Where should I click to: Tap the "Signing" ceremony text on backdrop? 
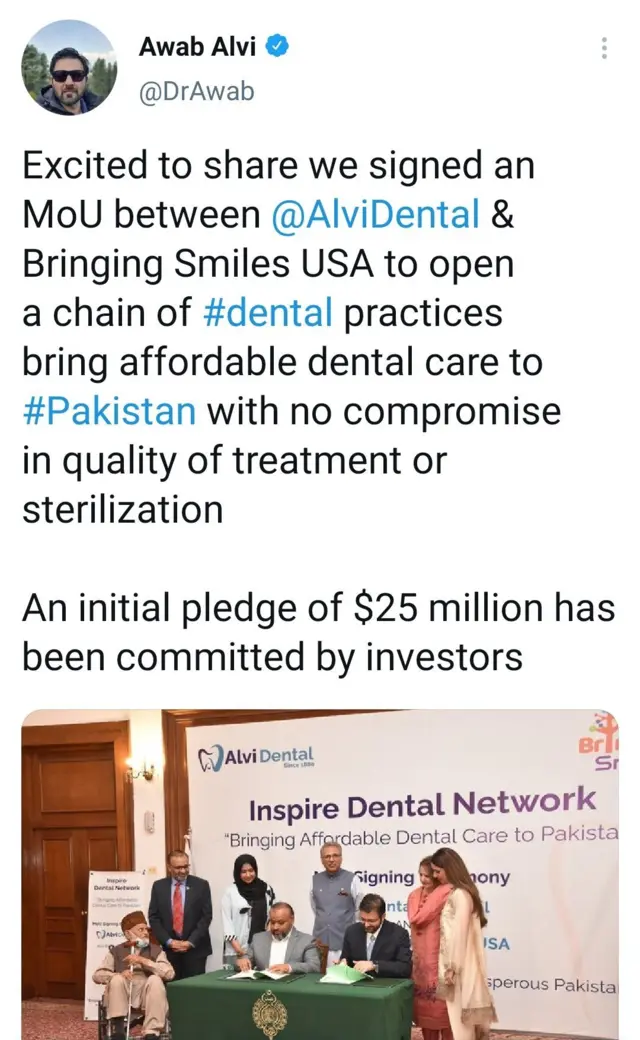click(x=386, y=877)
